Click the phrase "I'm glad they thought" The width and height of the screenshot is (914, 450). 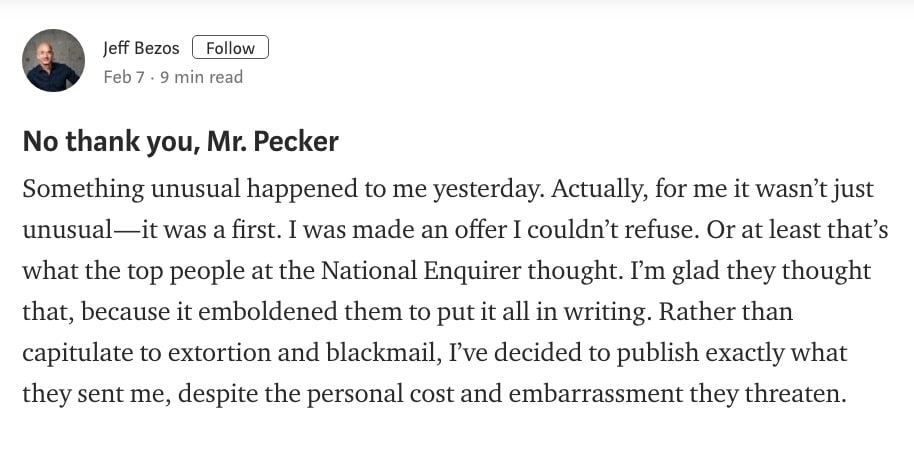point(751,271)
